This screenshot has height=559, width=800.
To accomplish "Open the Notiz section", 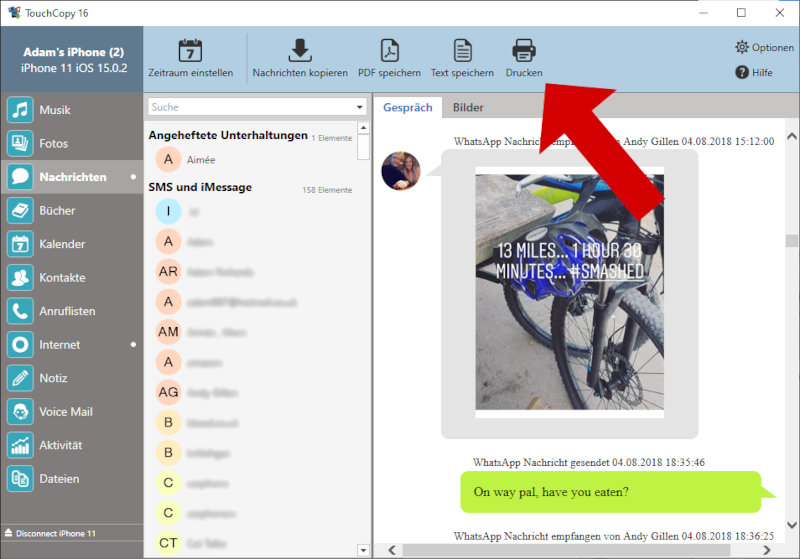I will point(71,378).
